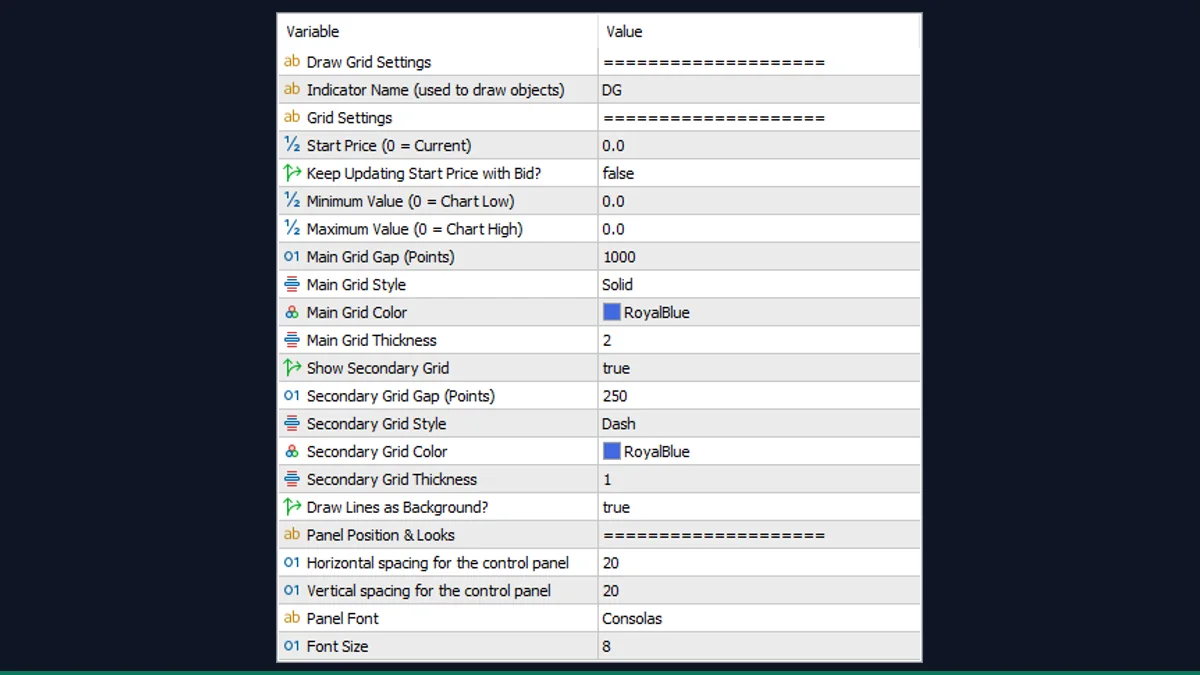Edit the Vertical spacing value 20
This screenshot has width=1200, height=675.
point(759,591)
